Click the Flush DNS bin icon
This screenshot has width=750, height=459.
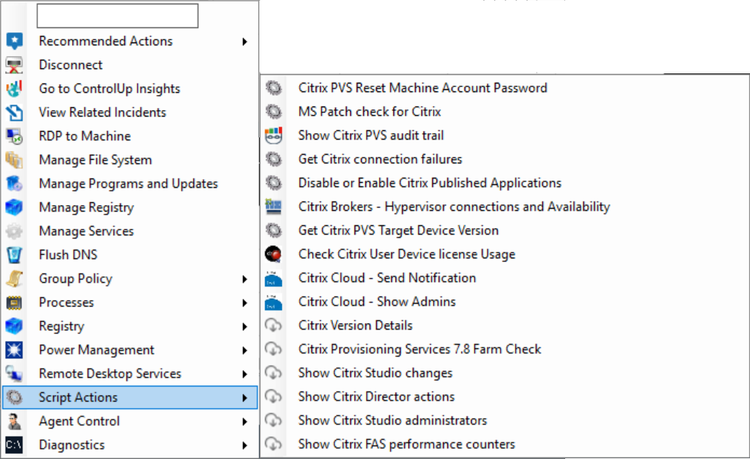[14, 255]
